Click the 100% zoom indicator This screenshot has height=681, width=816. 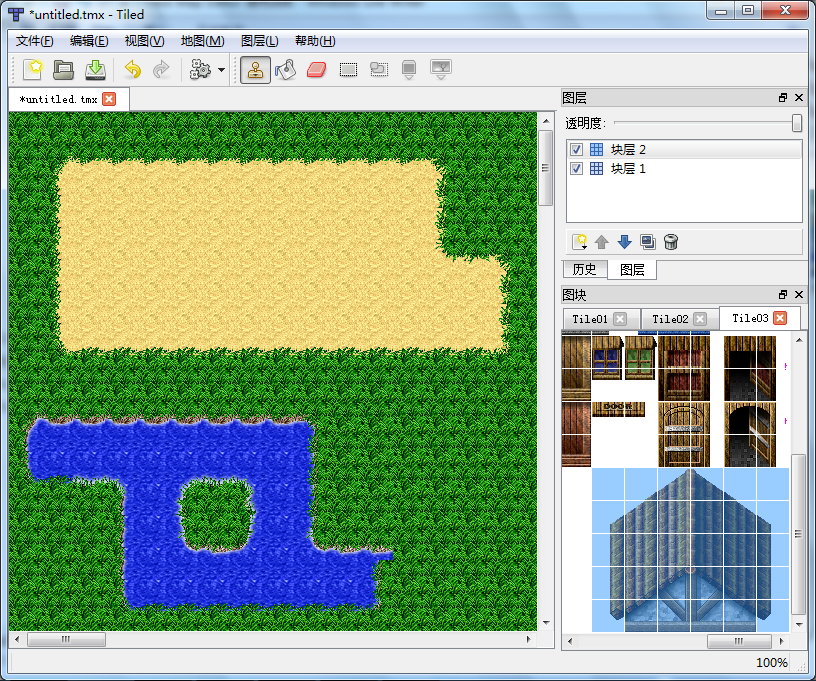[772, 662]
